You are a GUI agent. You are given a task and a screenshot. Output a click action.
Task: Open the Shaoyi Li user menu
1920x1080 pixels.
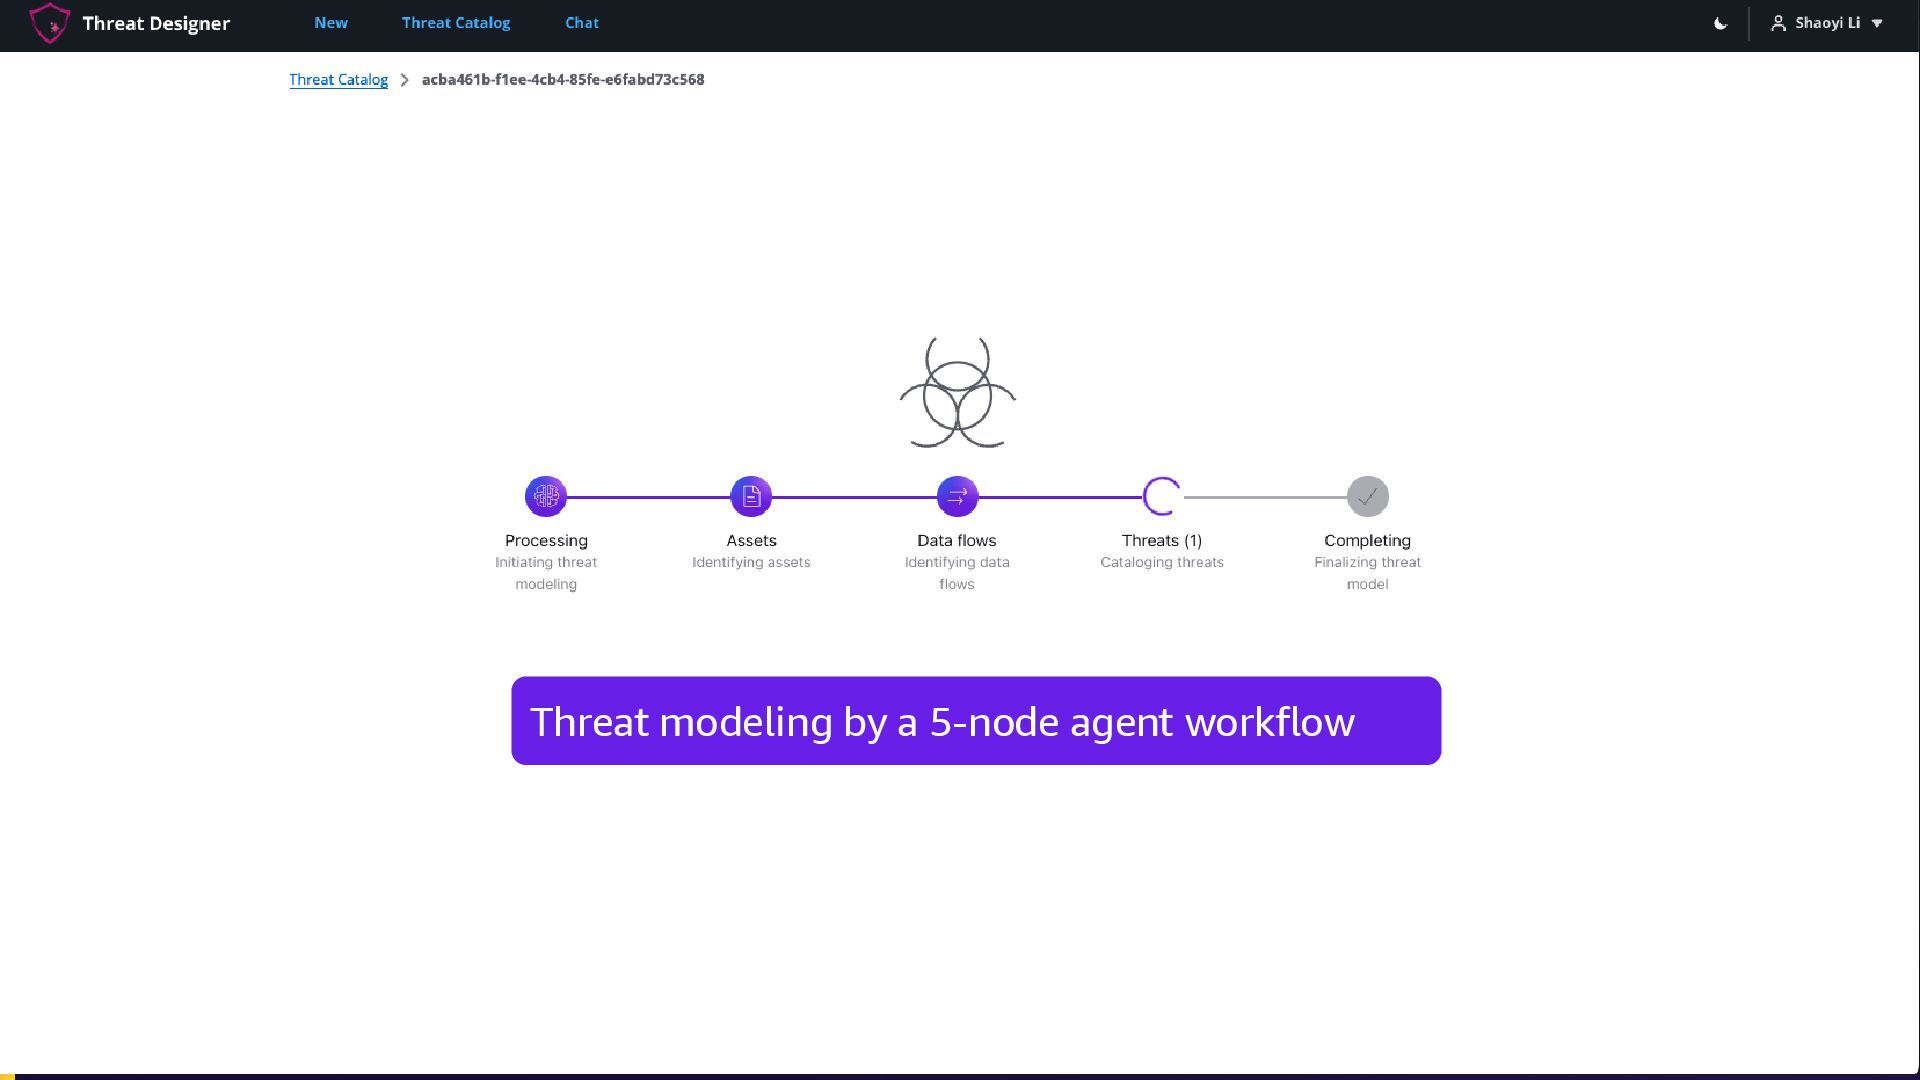point(1827,23)
